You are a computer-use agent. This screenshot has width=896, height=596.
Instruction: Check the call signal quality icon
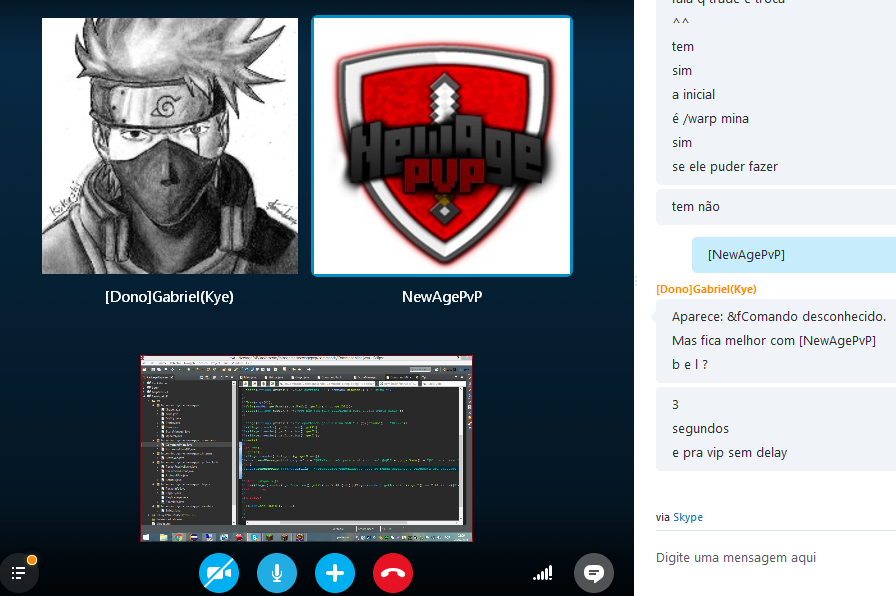click(543, 573)
